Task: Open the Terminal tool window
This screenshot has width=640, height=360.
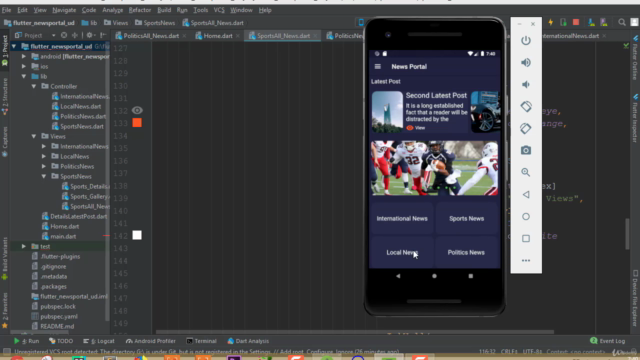Action: [201, 341]
